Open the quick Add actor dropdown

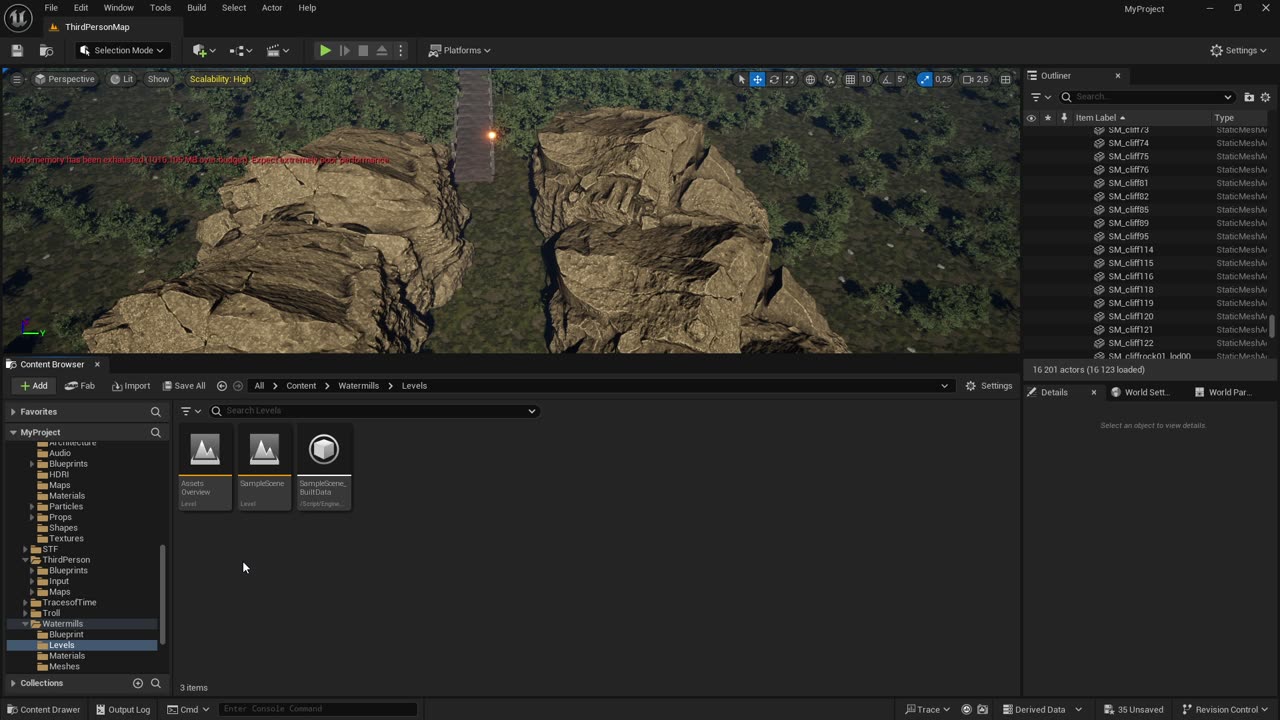point(205,50)
